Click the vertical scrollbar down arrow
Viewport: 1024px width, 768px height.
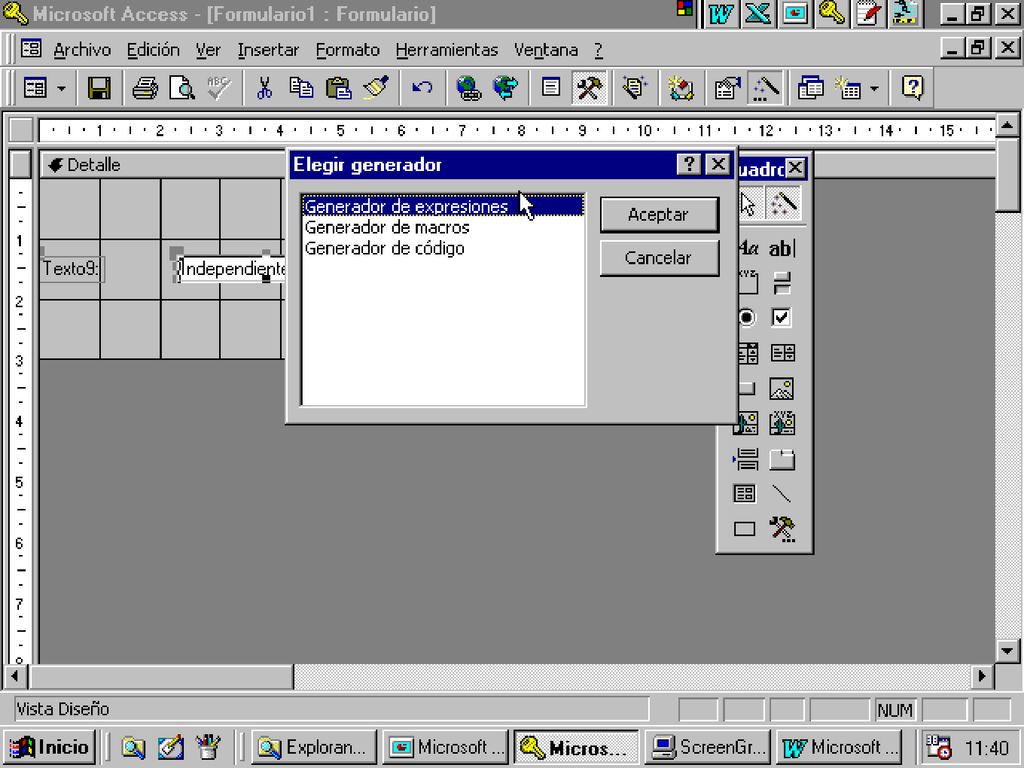pos(1006,650)
